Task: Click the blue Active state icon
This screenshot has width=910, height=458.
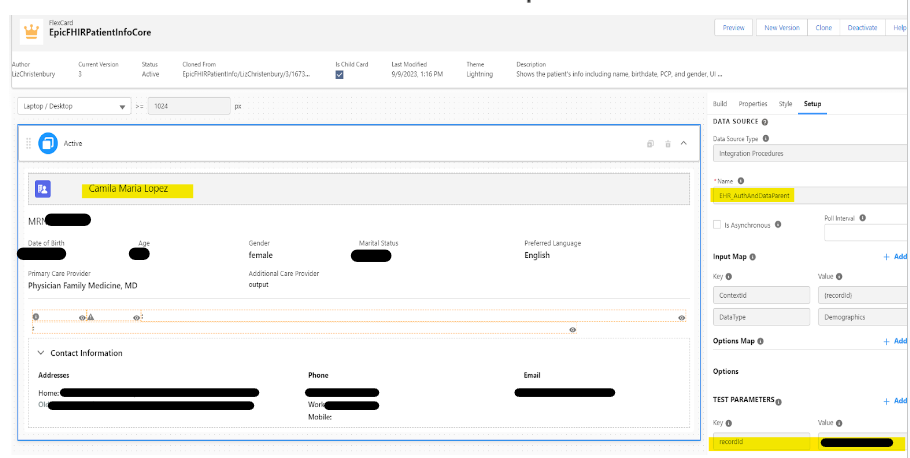Action: [x=48, y=143]
